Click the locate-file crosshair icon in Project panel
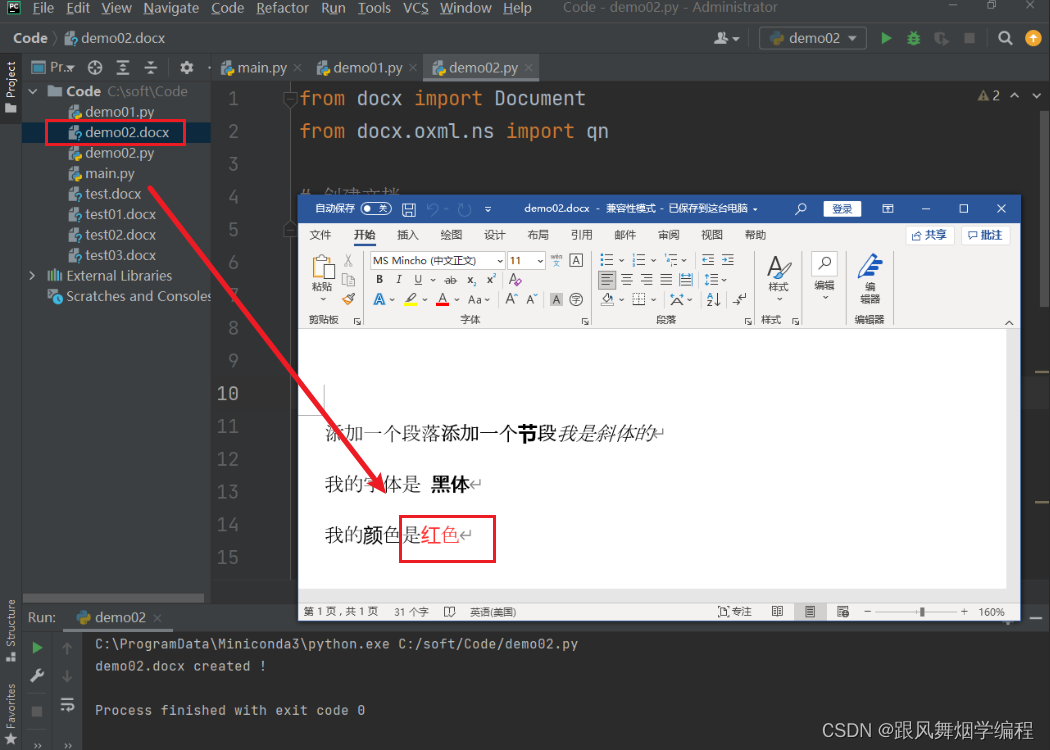Viewport: 1050px width, 750px height. tap(95, 67)
